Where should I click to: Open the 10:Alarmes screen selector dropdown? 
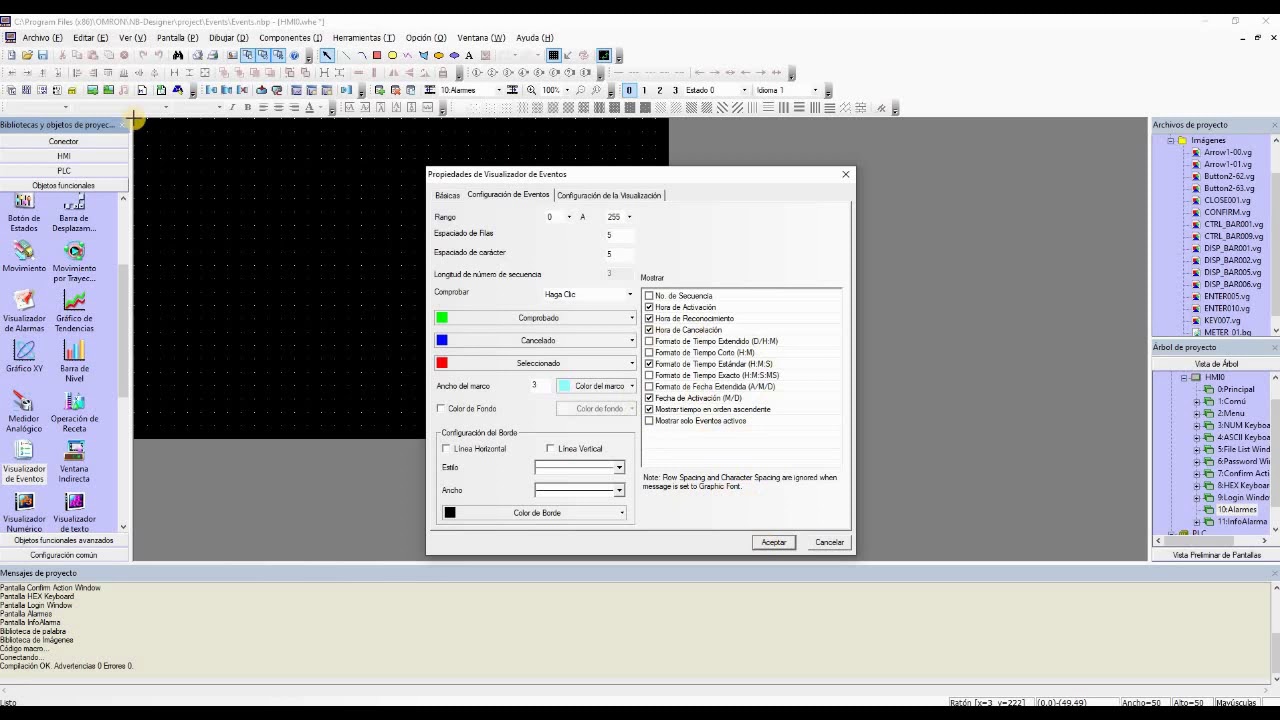(500, 90)
